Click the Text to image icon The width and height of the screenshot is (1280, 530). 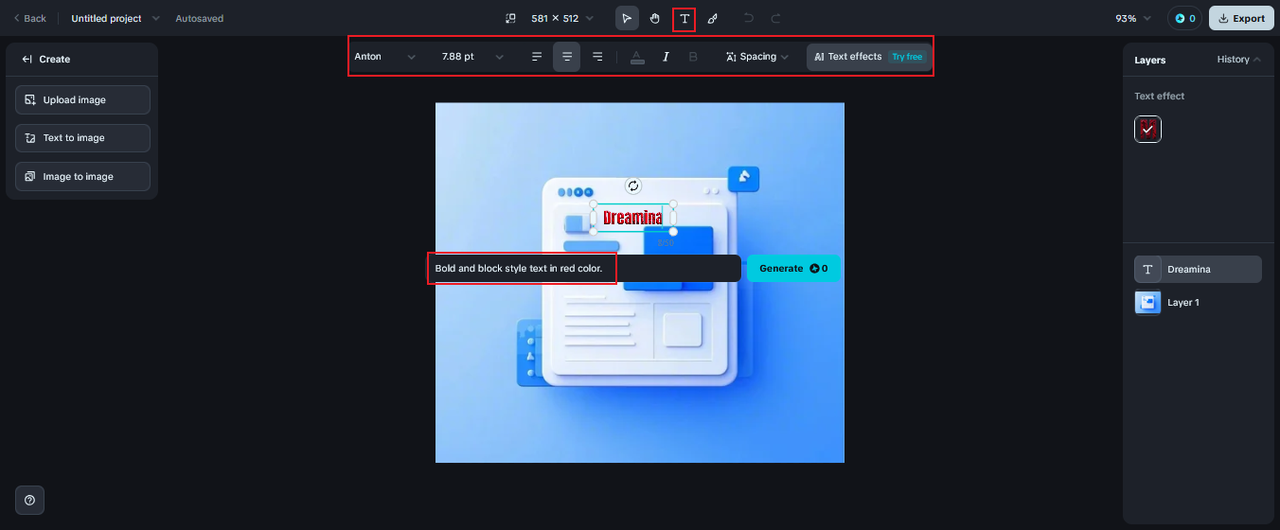point(31,138)
